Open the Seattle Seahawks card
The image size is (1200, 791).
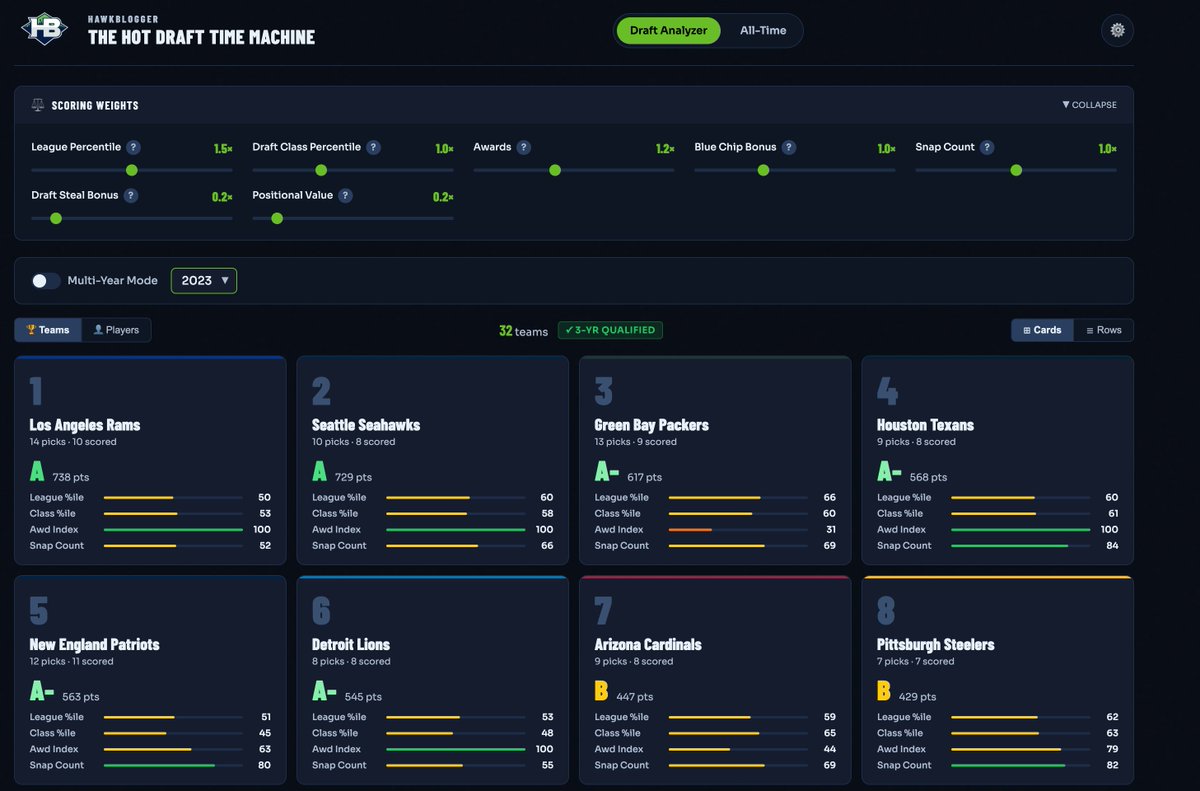coord(433,460)
